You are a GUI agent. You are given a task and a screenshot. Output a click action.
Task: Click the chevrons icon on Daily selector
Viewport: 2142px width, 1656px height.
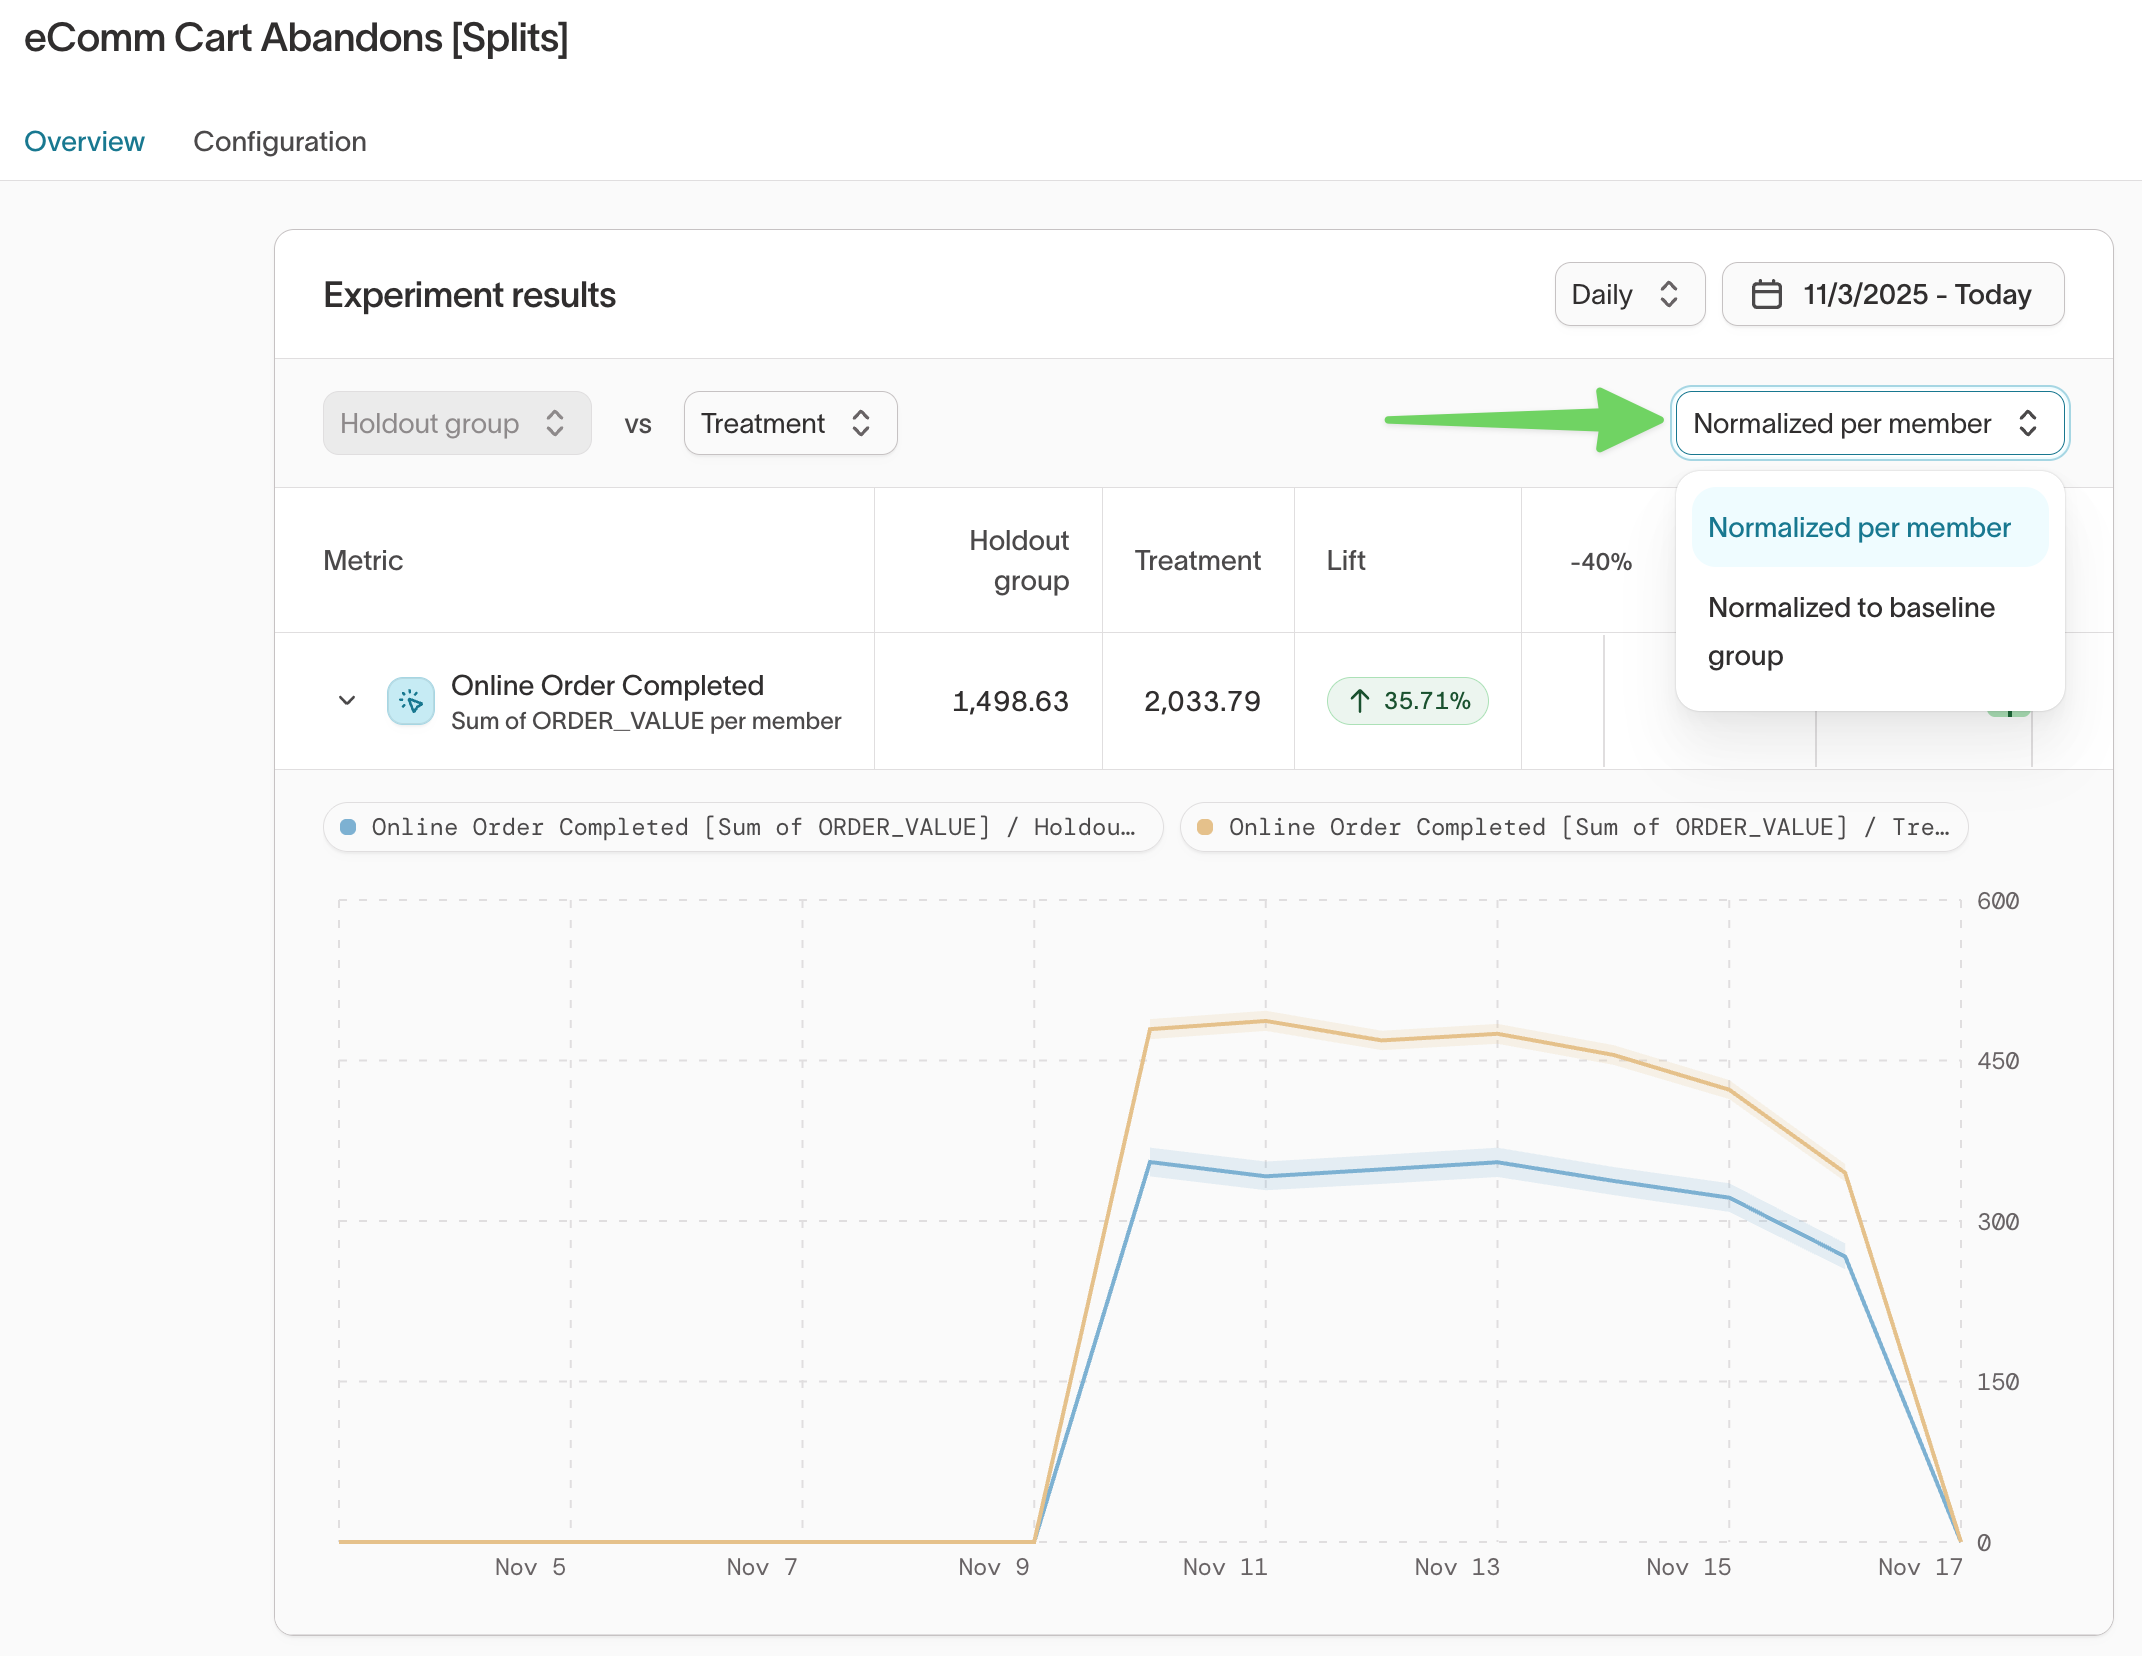(x=1669, y=294)
